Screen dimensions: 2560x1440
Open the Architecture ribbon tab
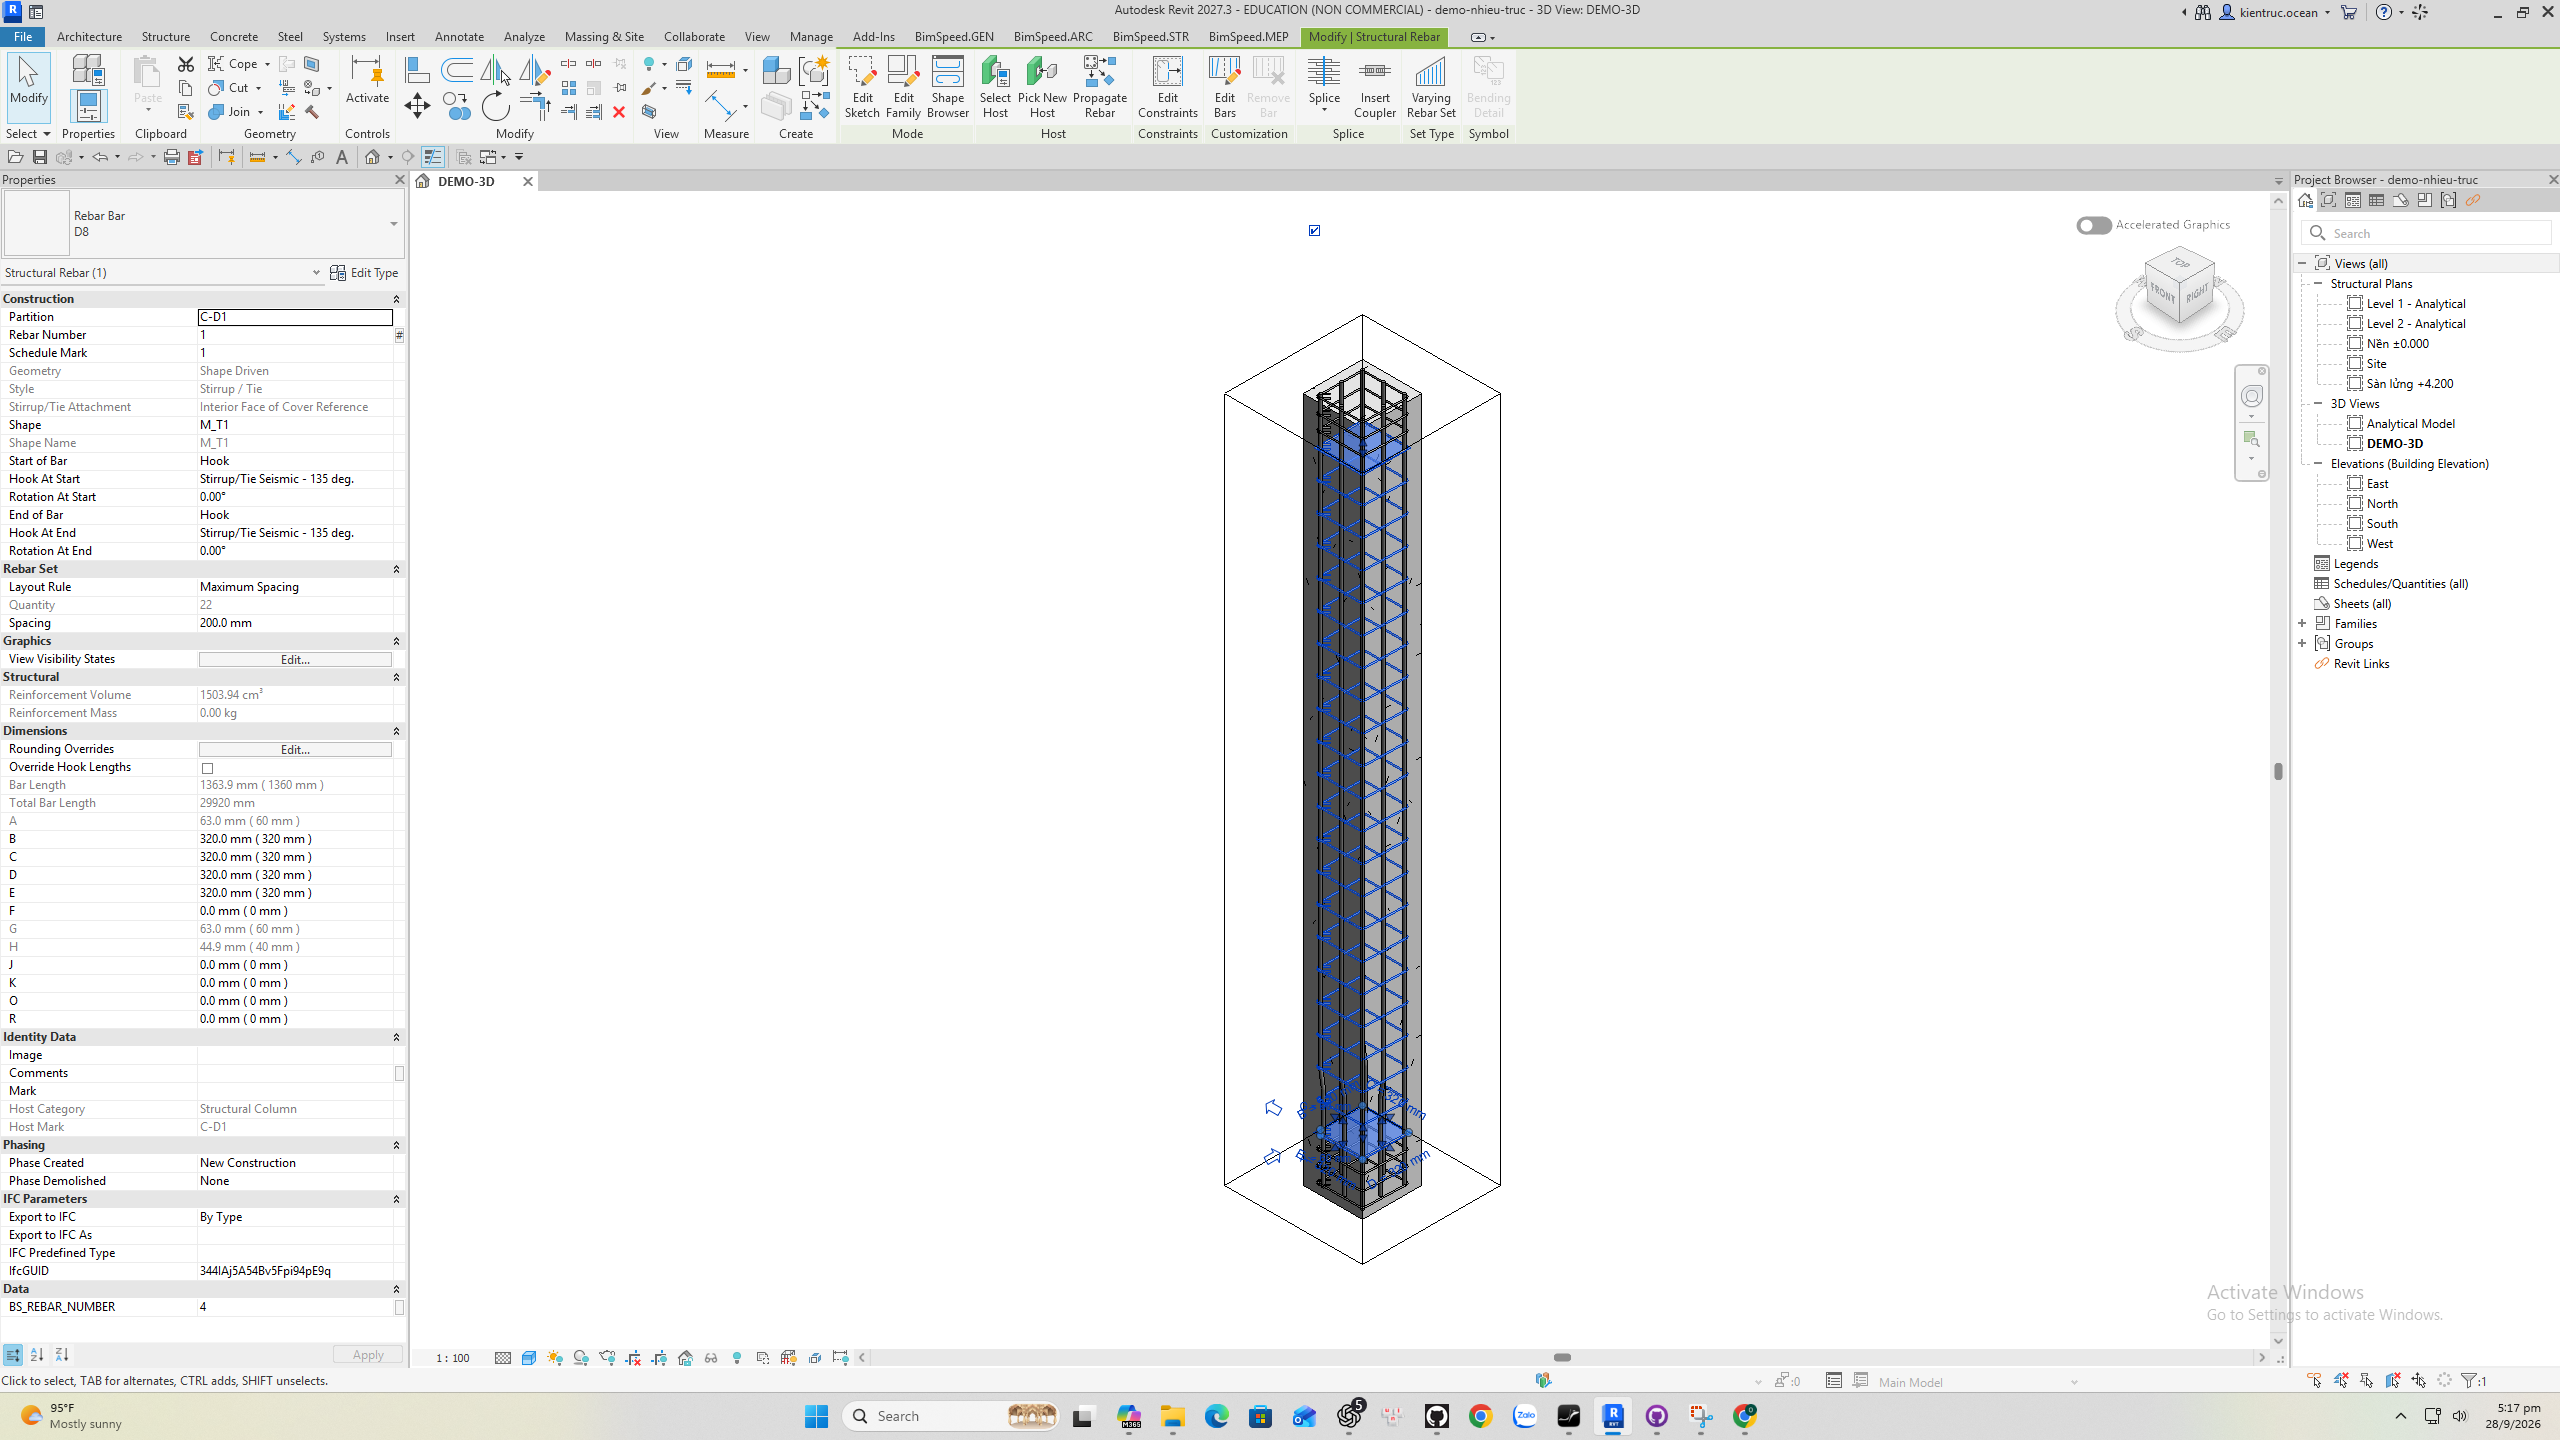[89, 37]
